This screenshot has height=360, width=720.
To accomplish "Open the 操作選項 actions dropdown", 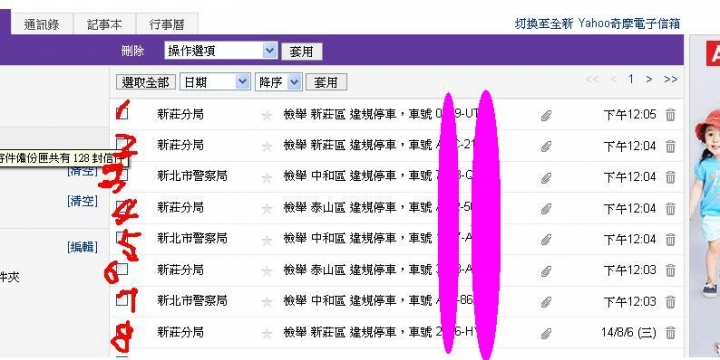I will click(221, 51).
